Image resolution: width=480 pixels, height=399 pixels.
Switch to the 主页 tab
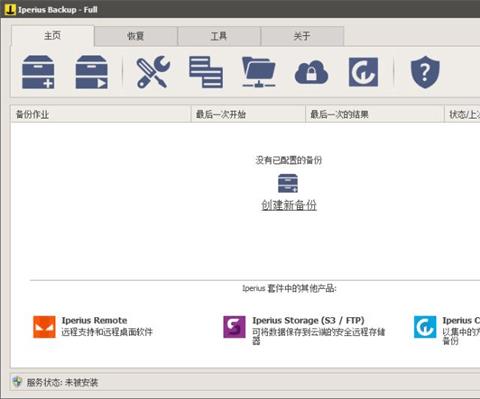pos(53,36)
